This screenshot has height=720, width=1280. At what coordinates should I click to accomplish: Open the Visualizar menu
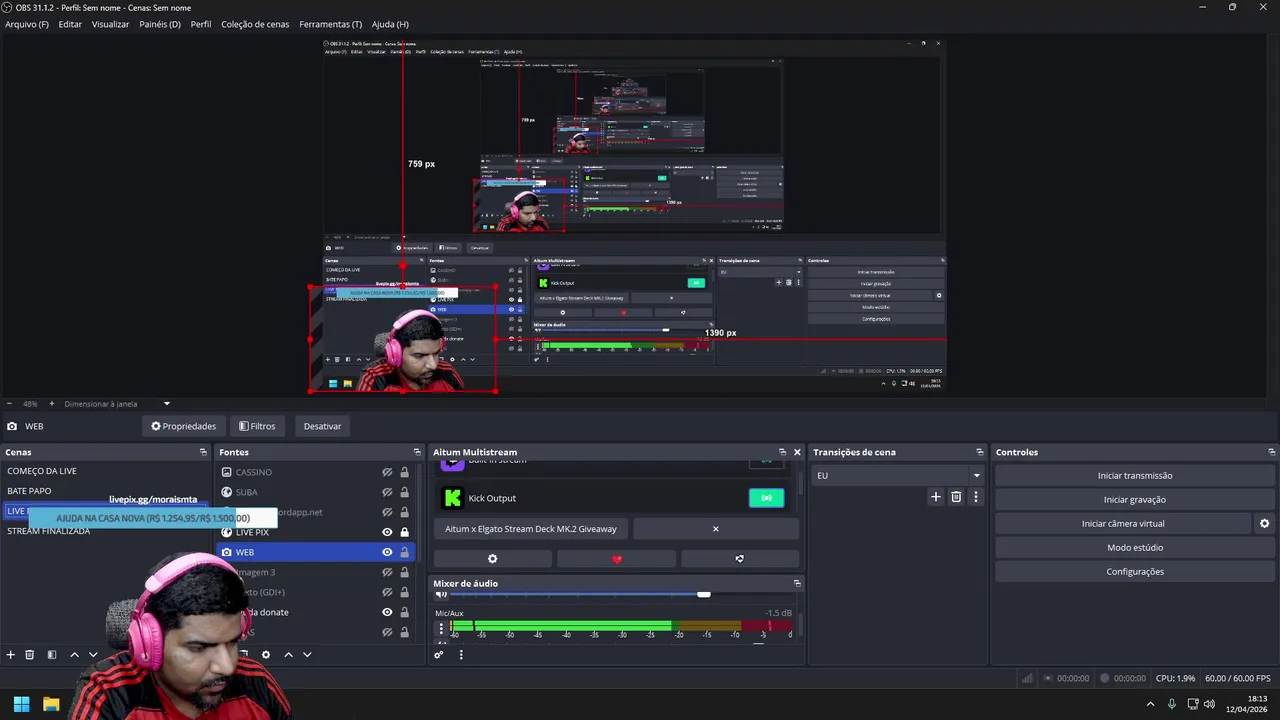pyautogui.click(x=110, y=24)
